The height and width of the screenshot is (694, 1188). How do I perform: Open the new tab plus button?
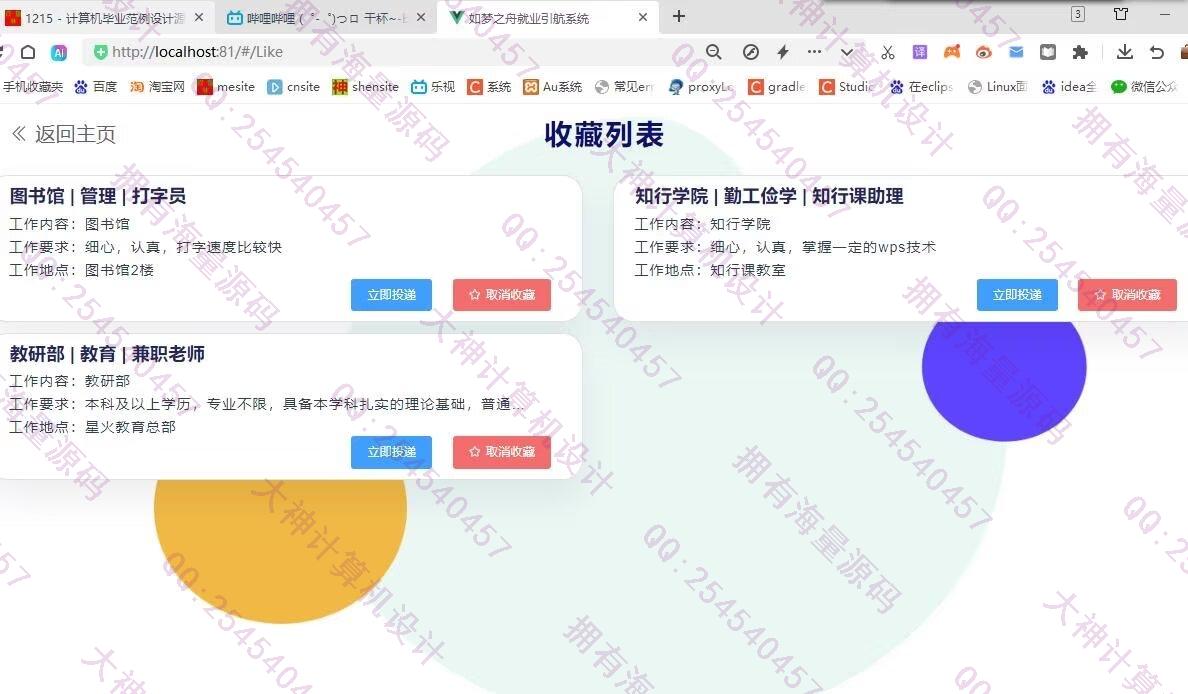pos(679,16)
